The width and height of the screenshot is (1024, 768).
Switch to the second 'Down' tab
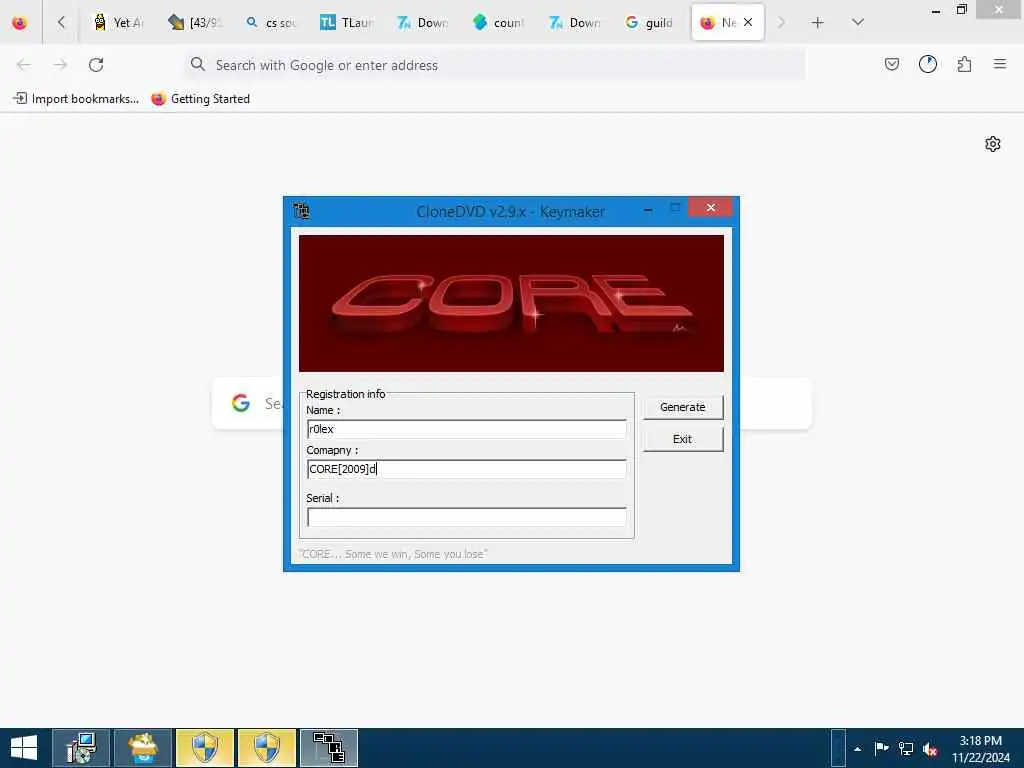574,23
